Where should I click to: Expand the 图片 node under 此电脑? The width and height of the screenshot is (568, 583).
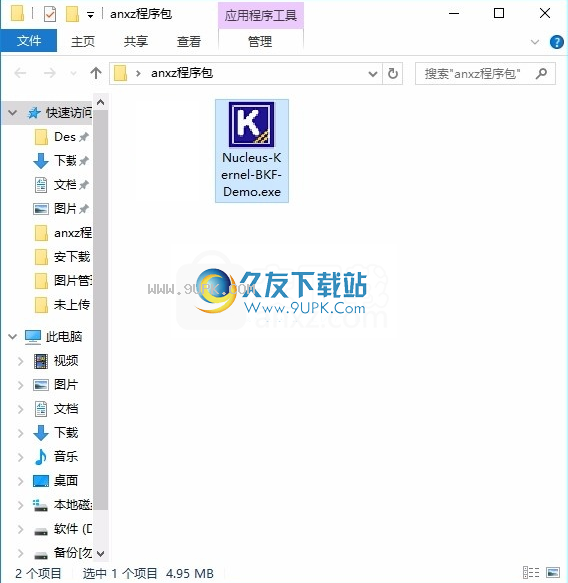click(20, 385)
